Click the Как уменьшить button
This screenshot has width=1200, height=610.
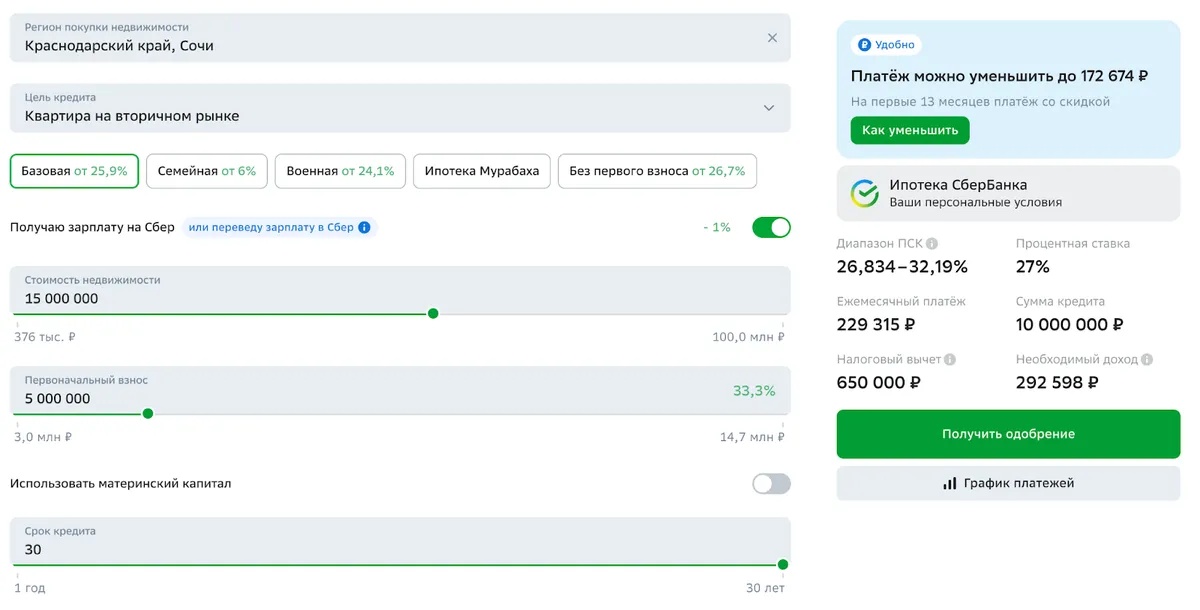910,130
